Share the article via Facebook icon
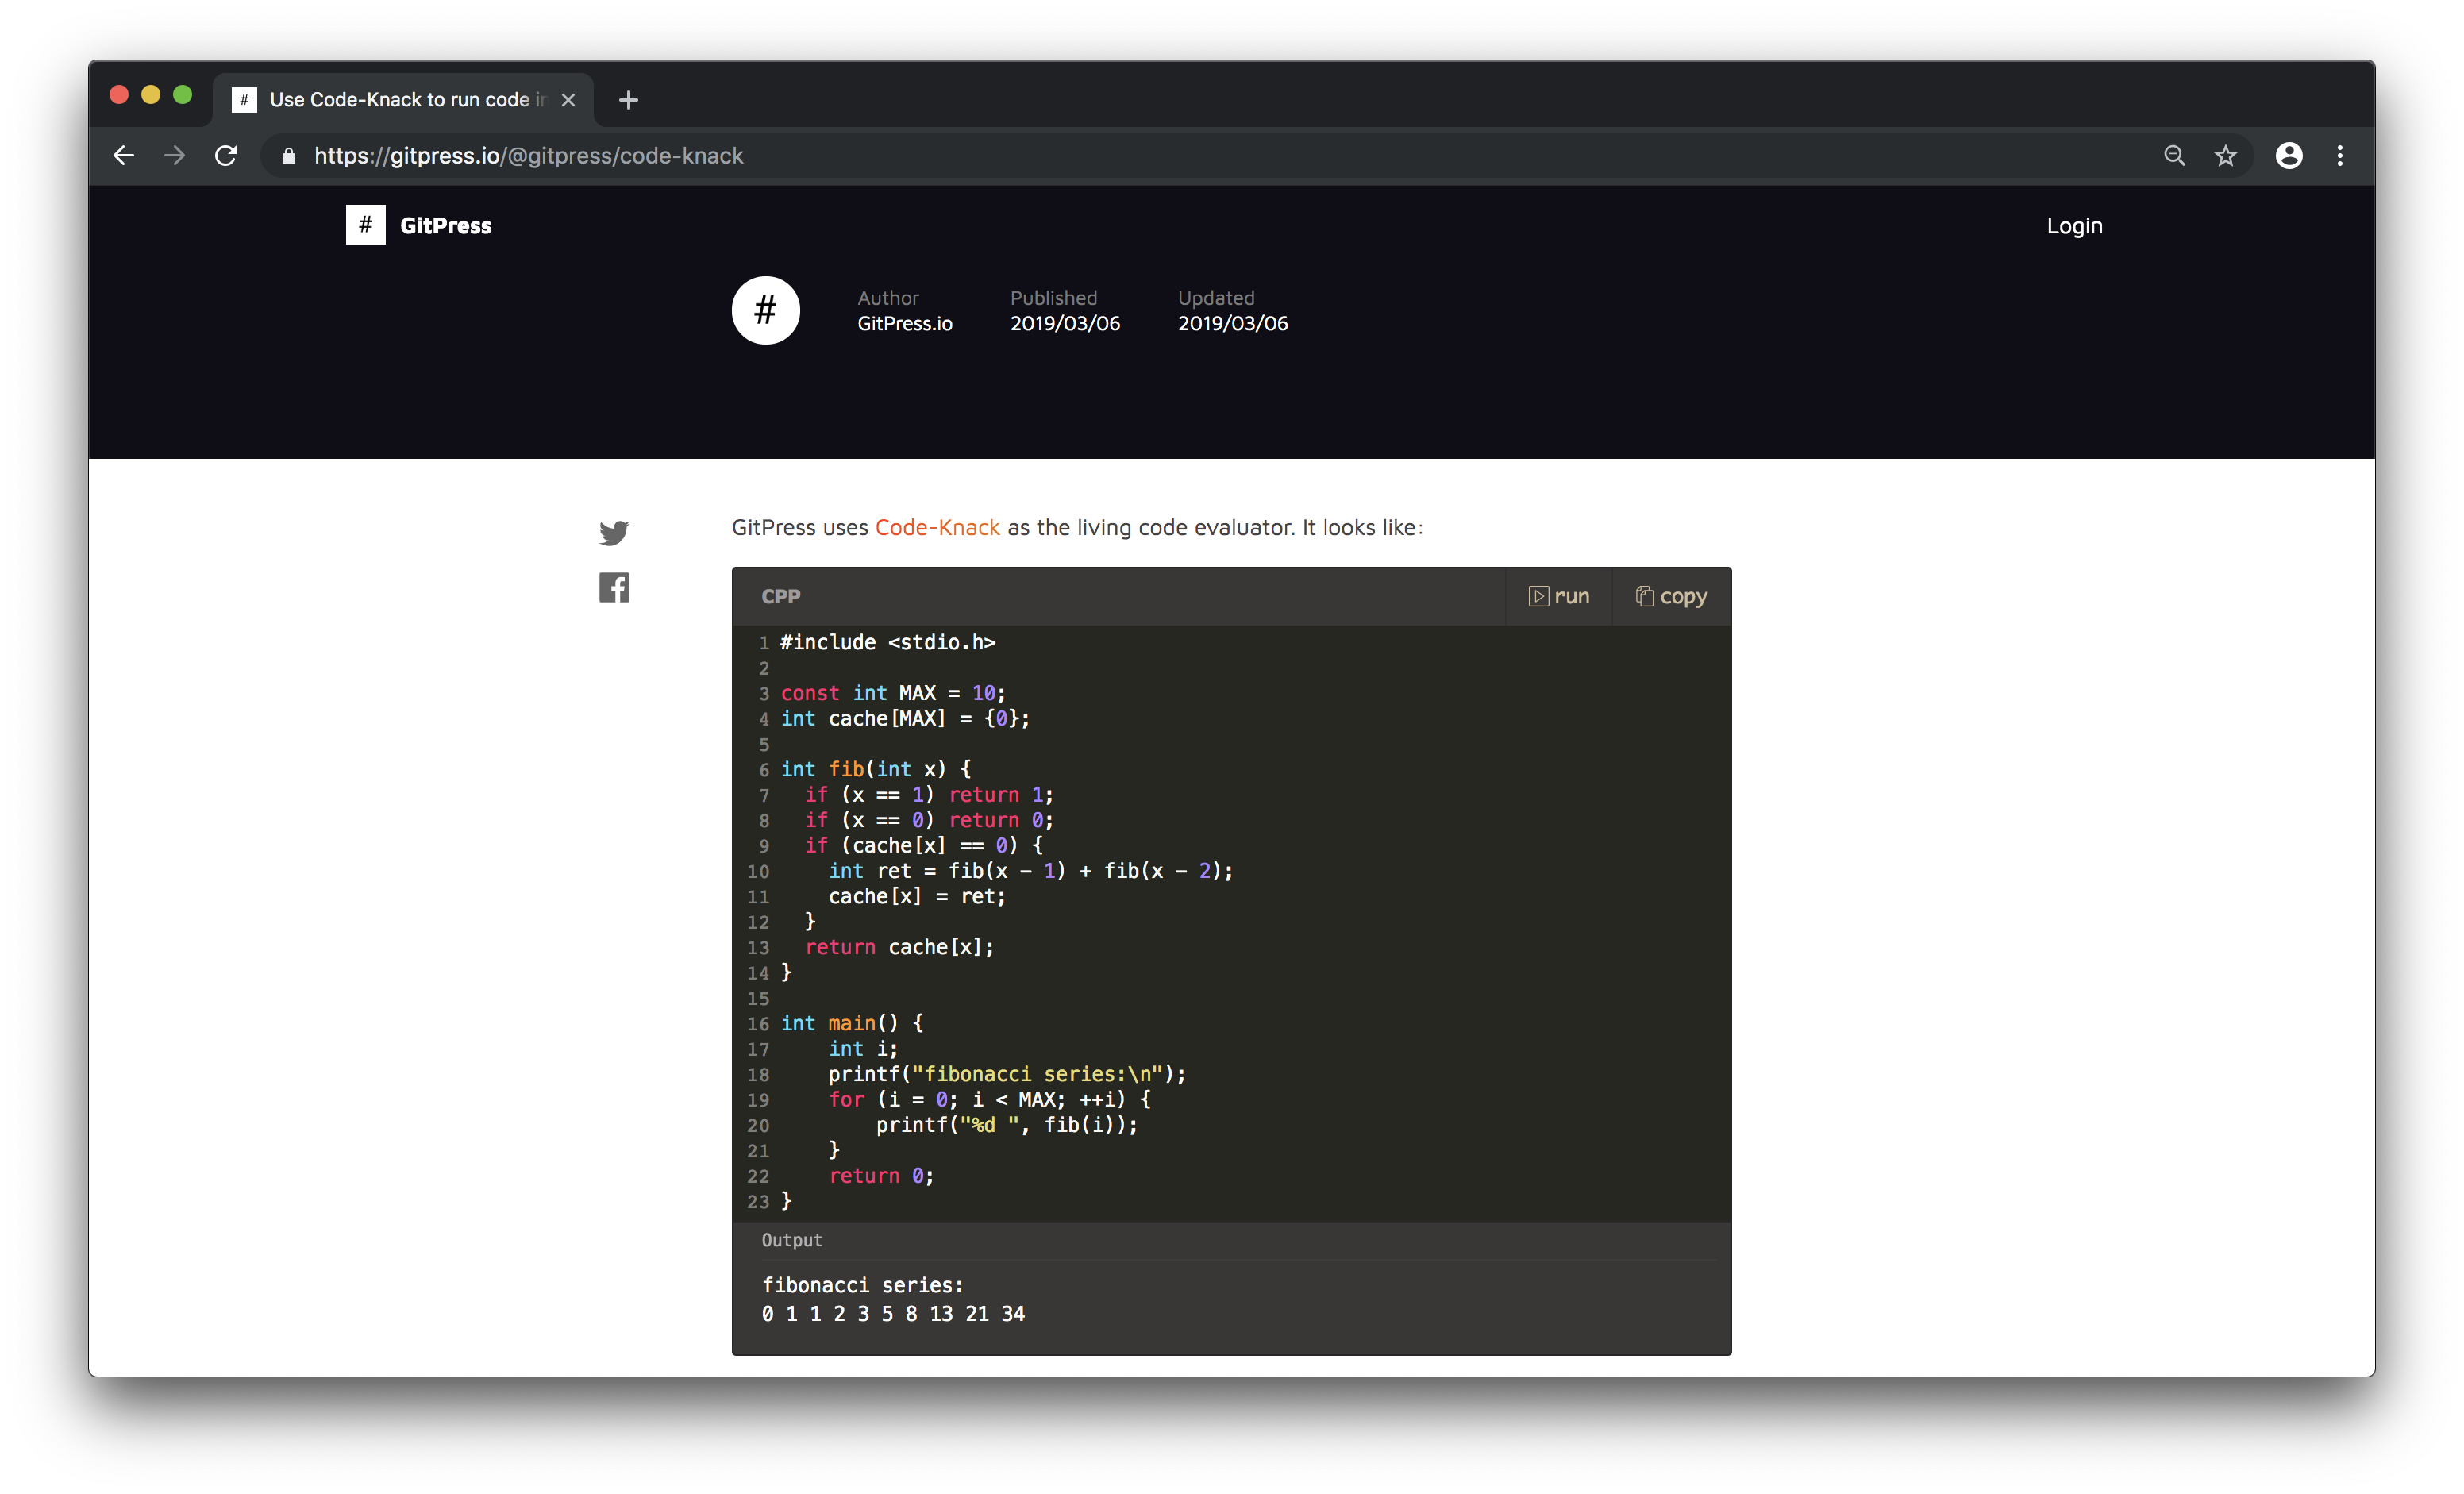The height and width of the screenshot is (1494, 2464). click(613, 587)
